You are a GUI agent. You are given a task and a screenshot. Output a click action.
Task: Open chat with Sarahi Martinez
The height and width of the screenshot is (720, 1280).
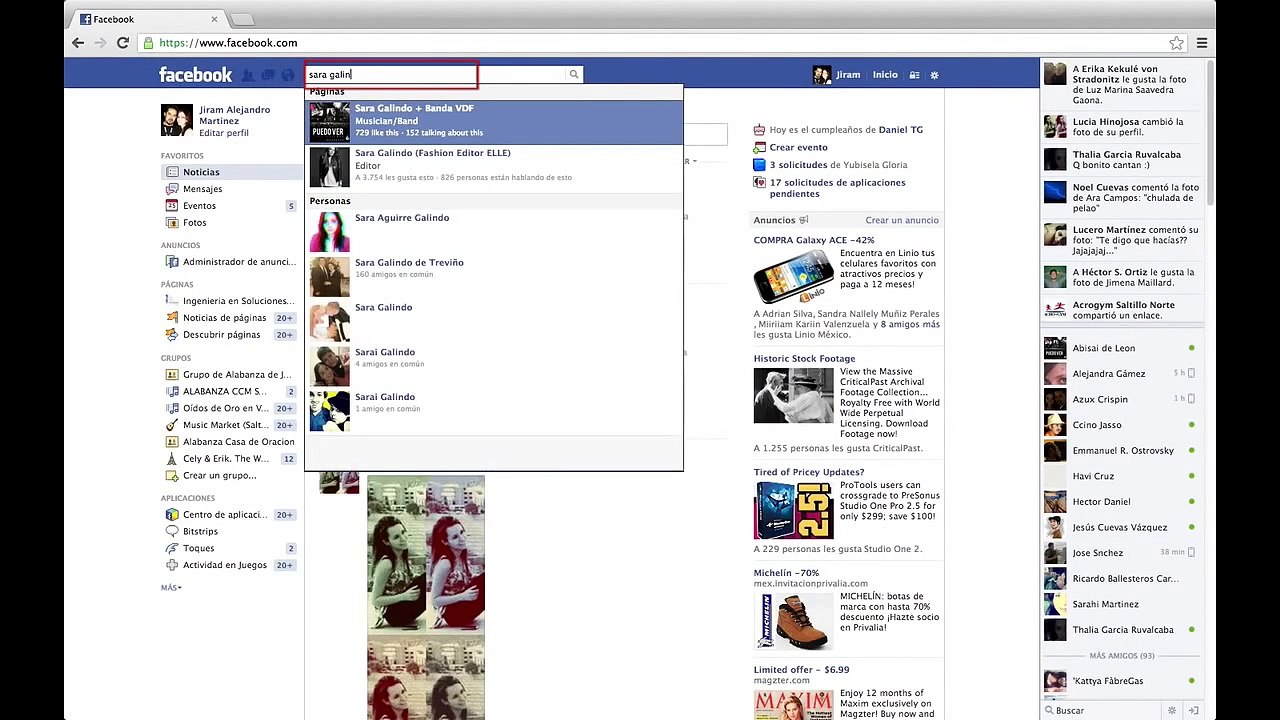coord(1121,604)
